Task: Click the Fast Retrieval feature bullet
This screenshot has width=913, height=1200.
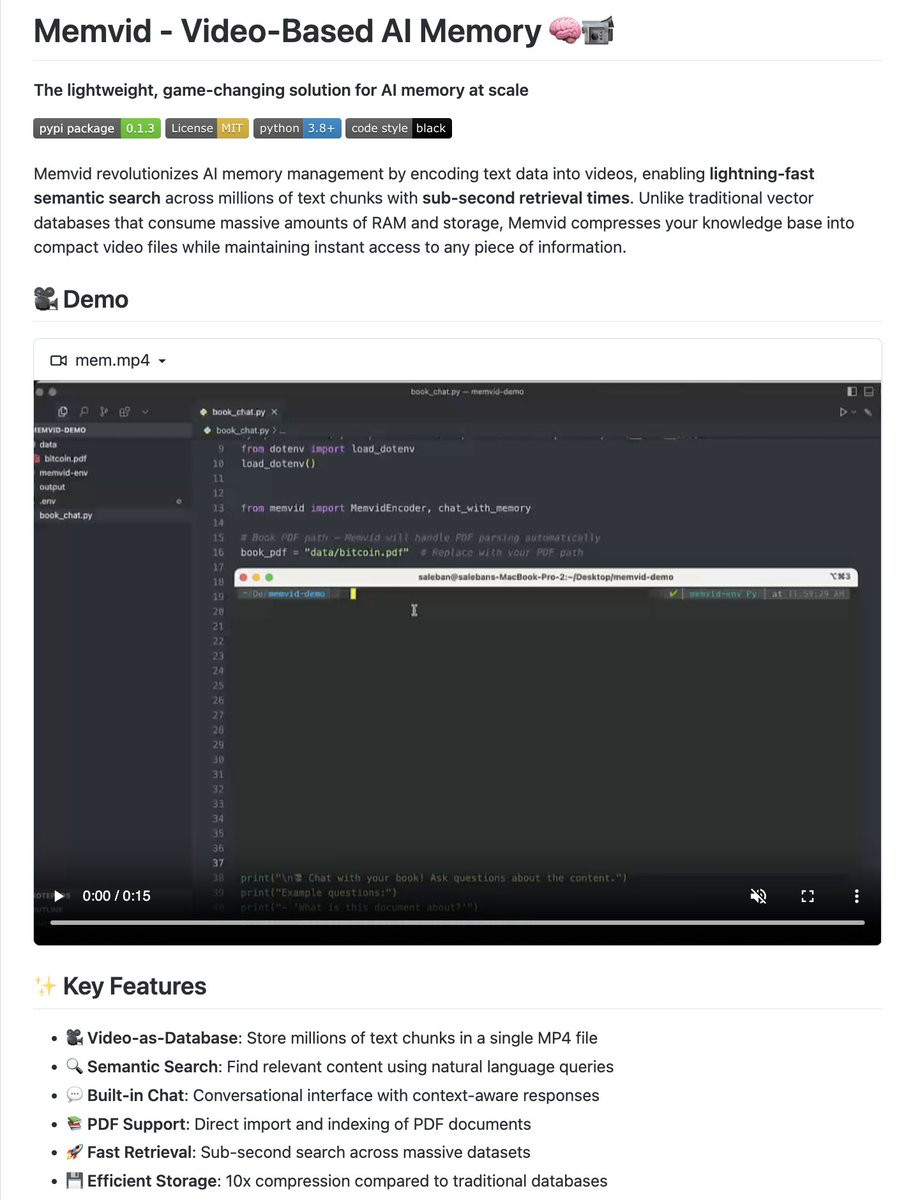Action: (298, 1152)
